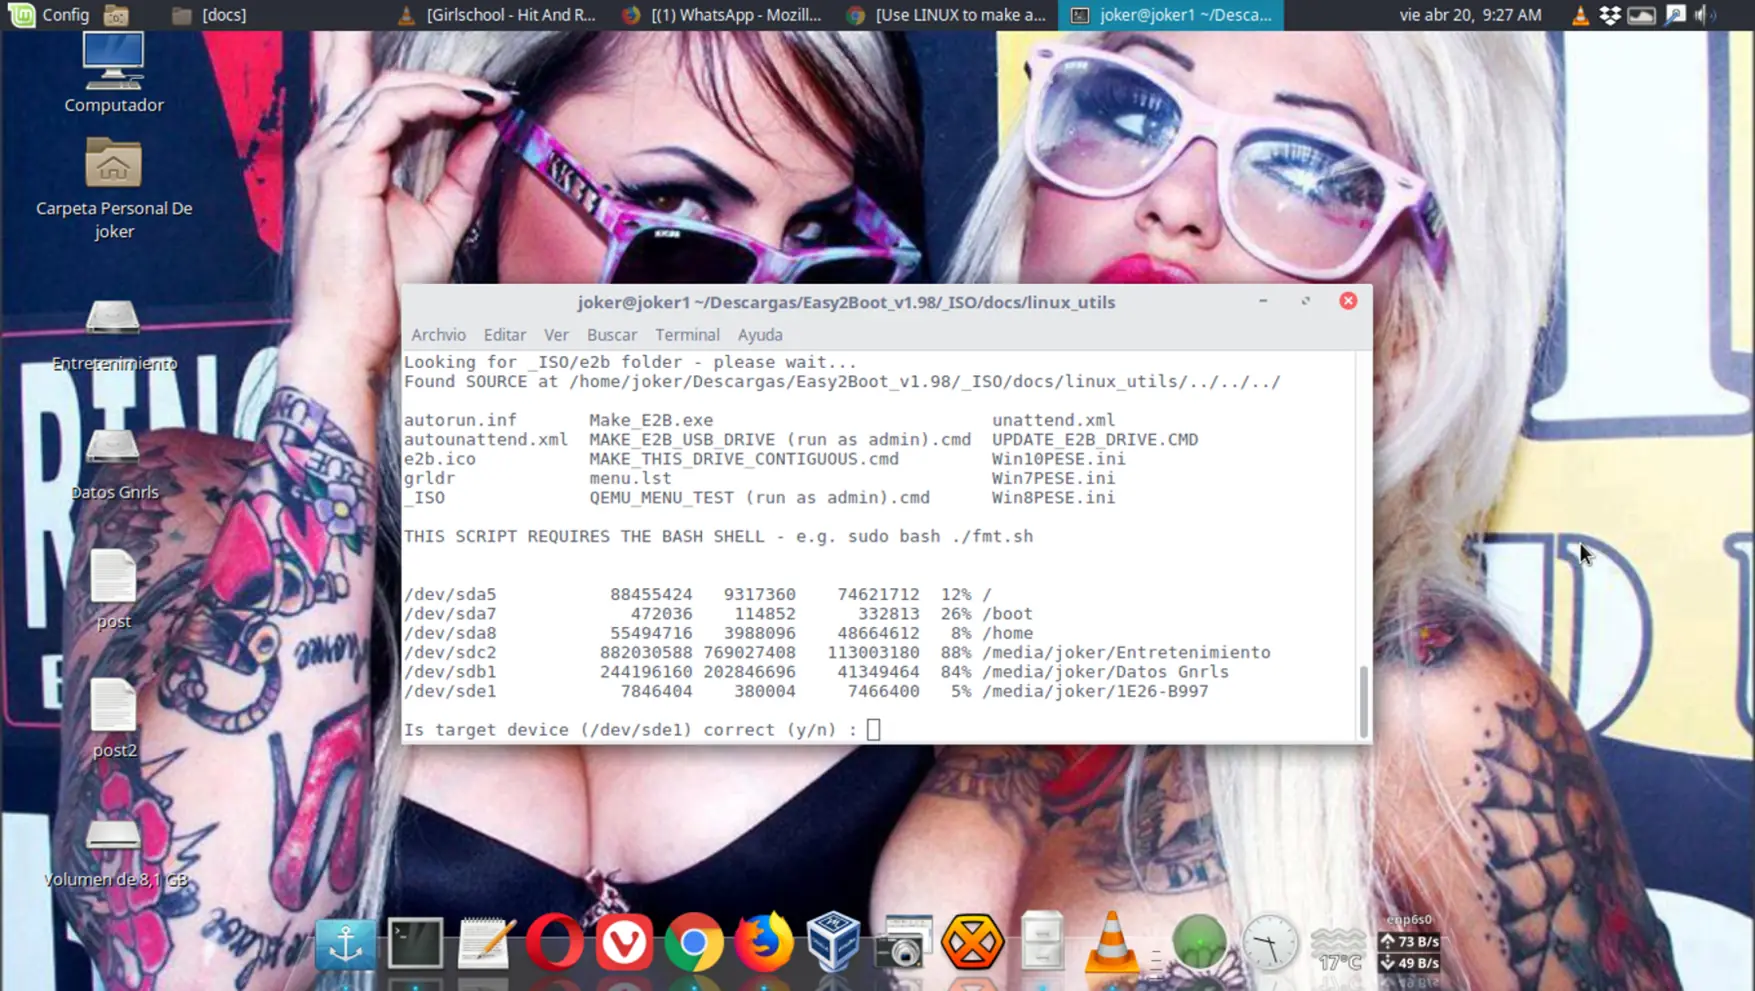
Task: Select the post file on desktop
Action: tap(113, 589)
